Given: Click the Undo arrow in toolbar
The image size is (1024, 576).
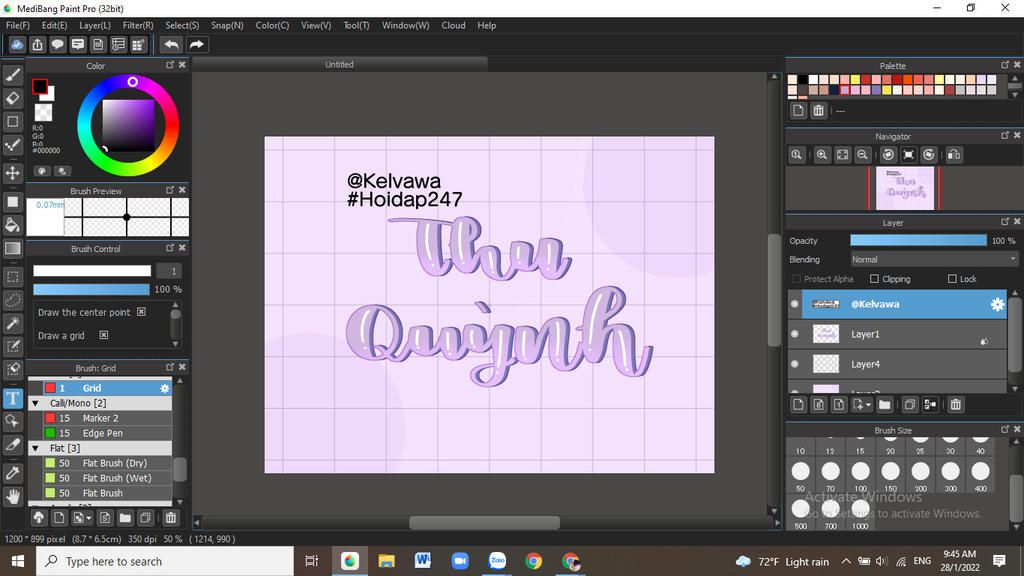Looking at the screenshot, I should tap(171, 44).
